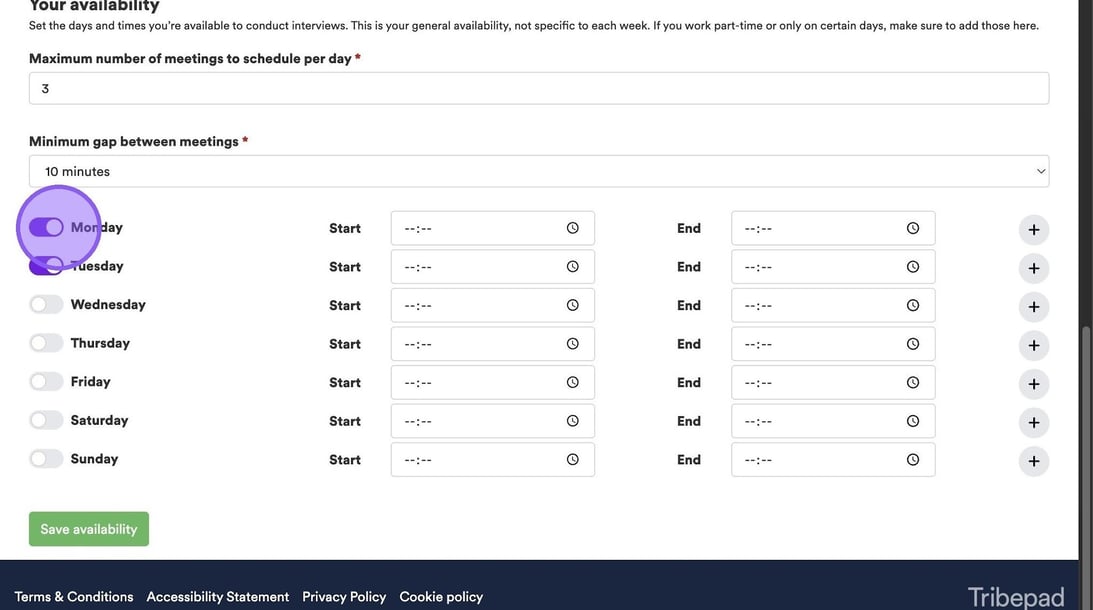Add another time slot for Monday
The width and height of the screenshot is (1093, 610).
pyautogui.click(x=1033, y=230)
